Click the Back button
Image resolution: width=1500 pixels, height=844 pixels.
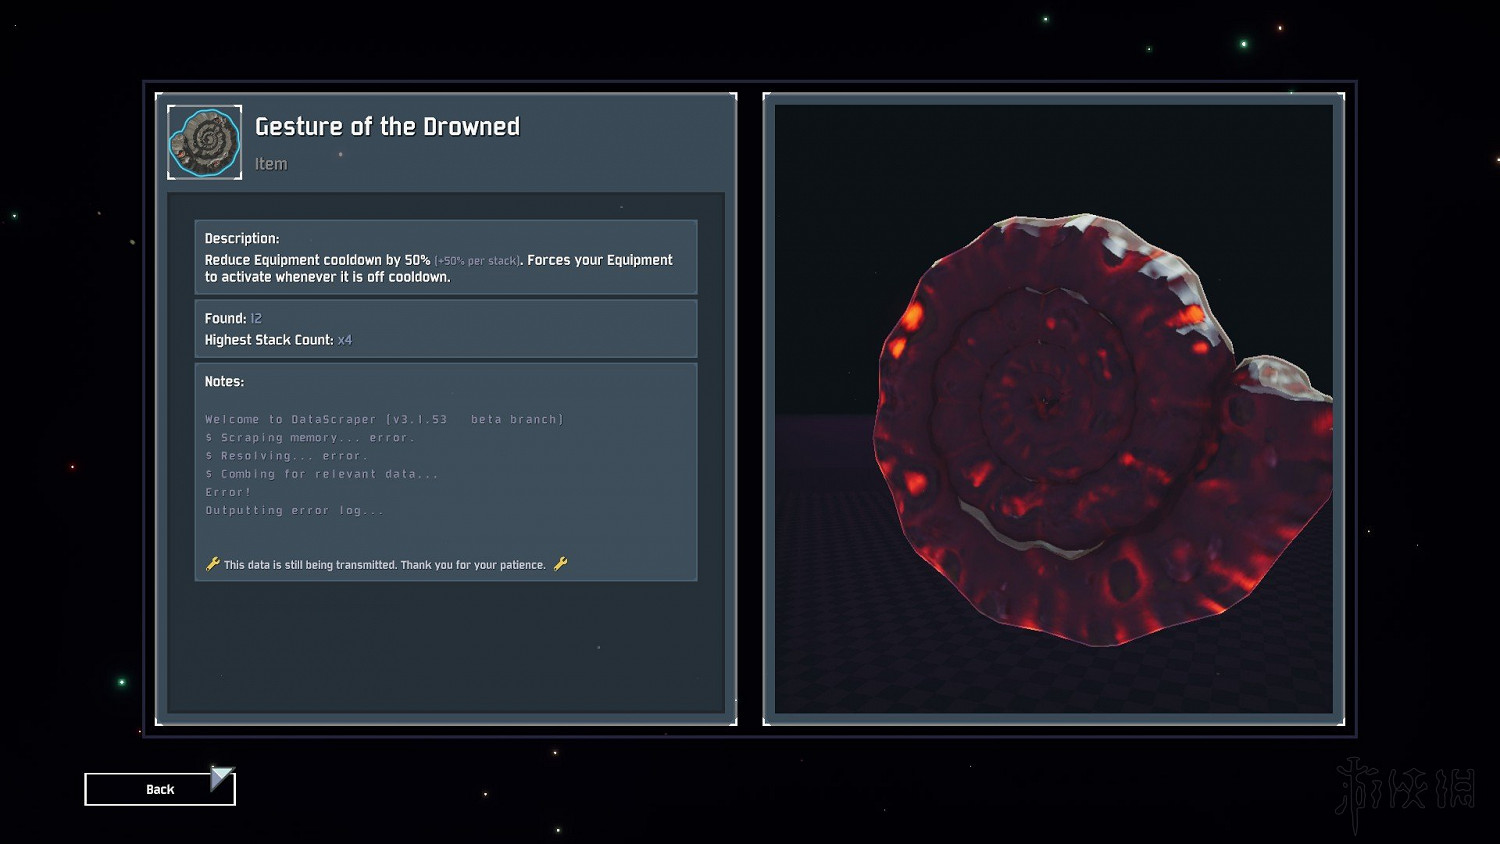pos(160,789)
